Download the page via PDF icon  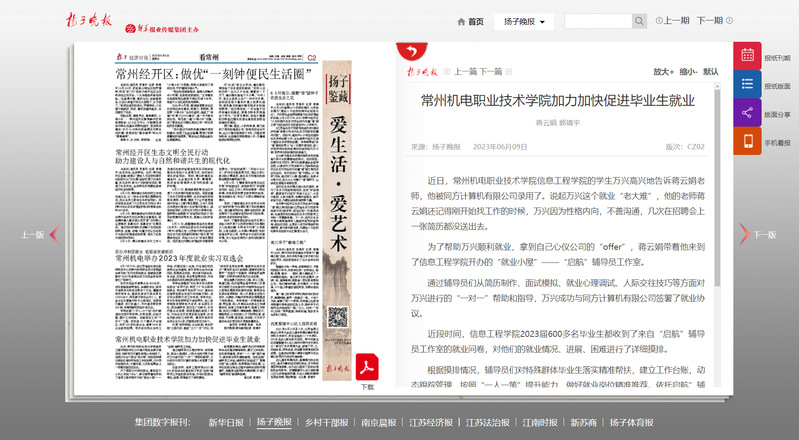click(367, 364)
